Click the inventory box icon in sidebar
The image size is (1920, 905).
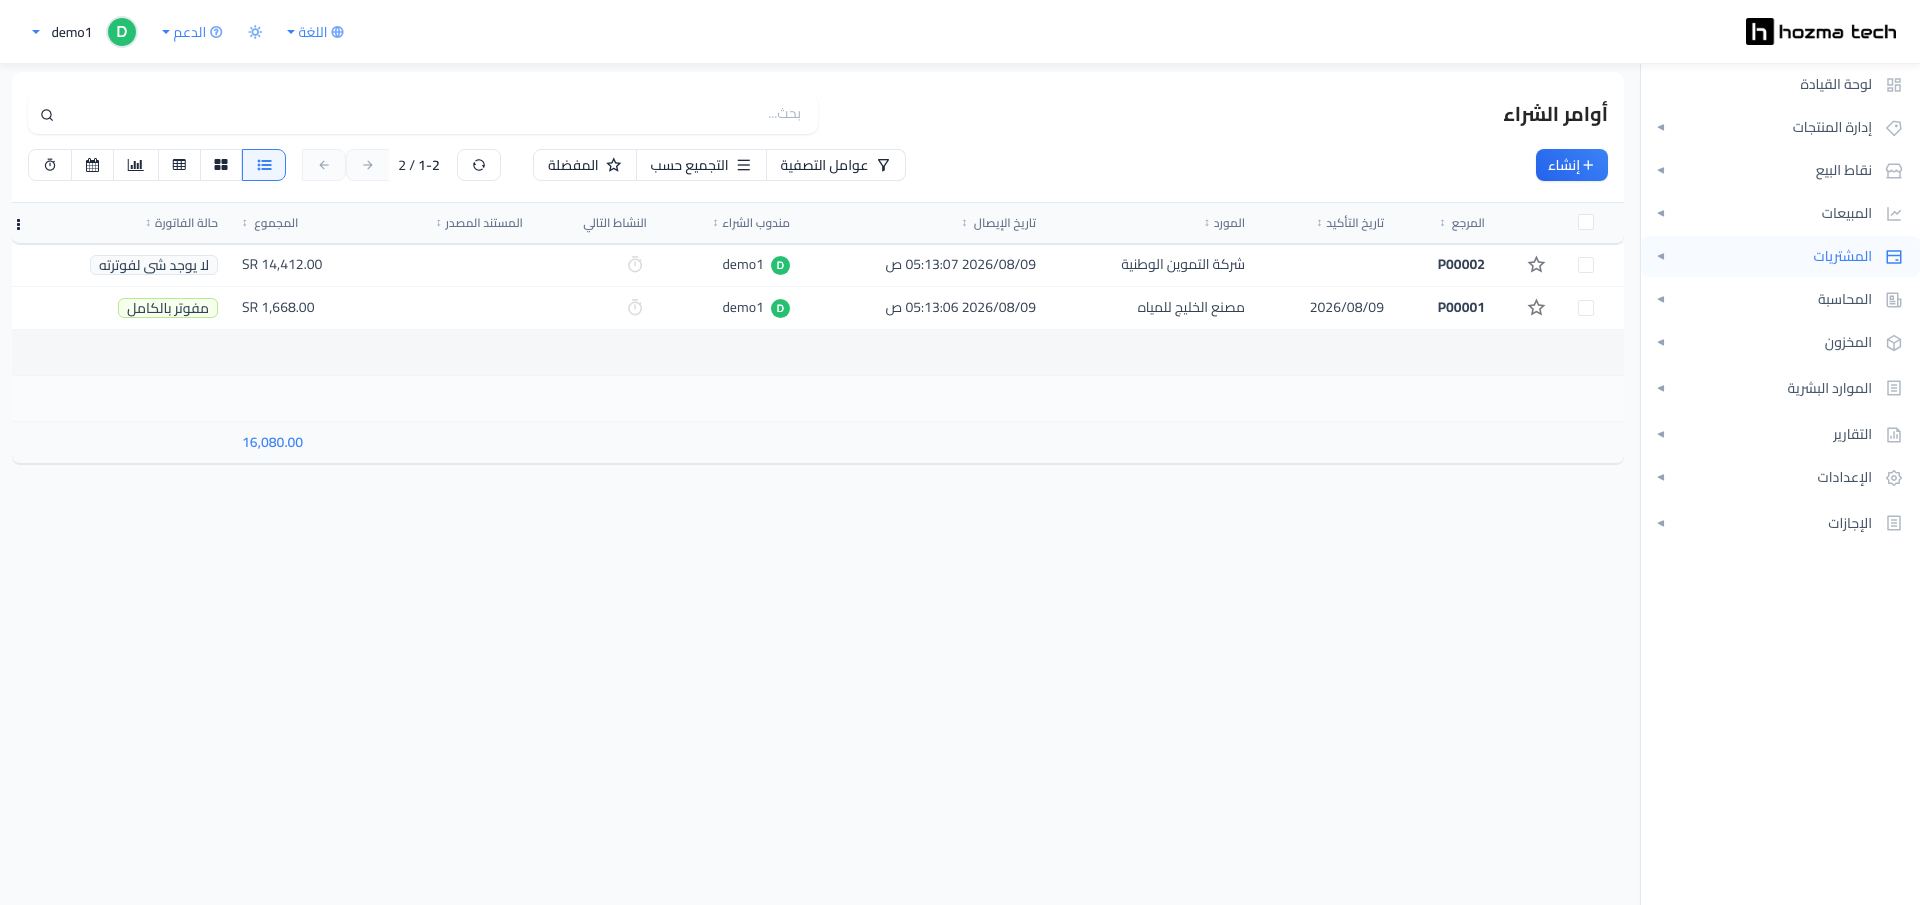[x=1894, y=343]
